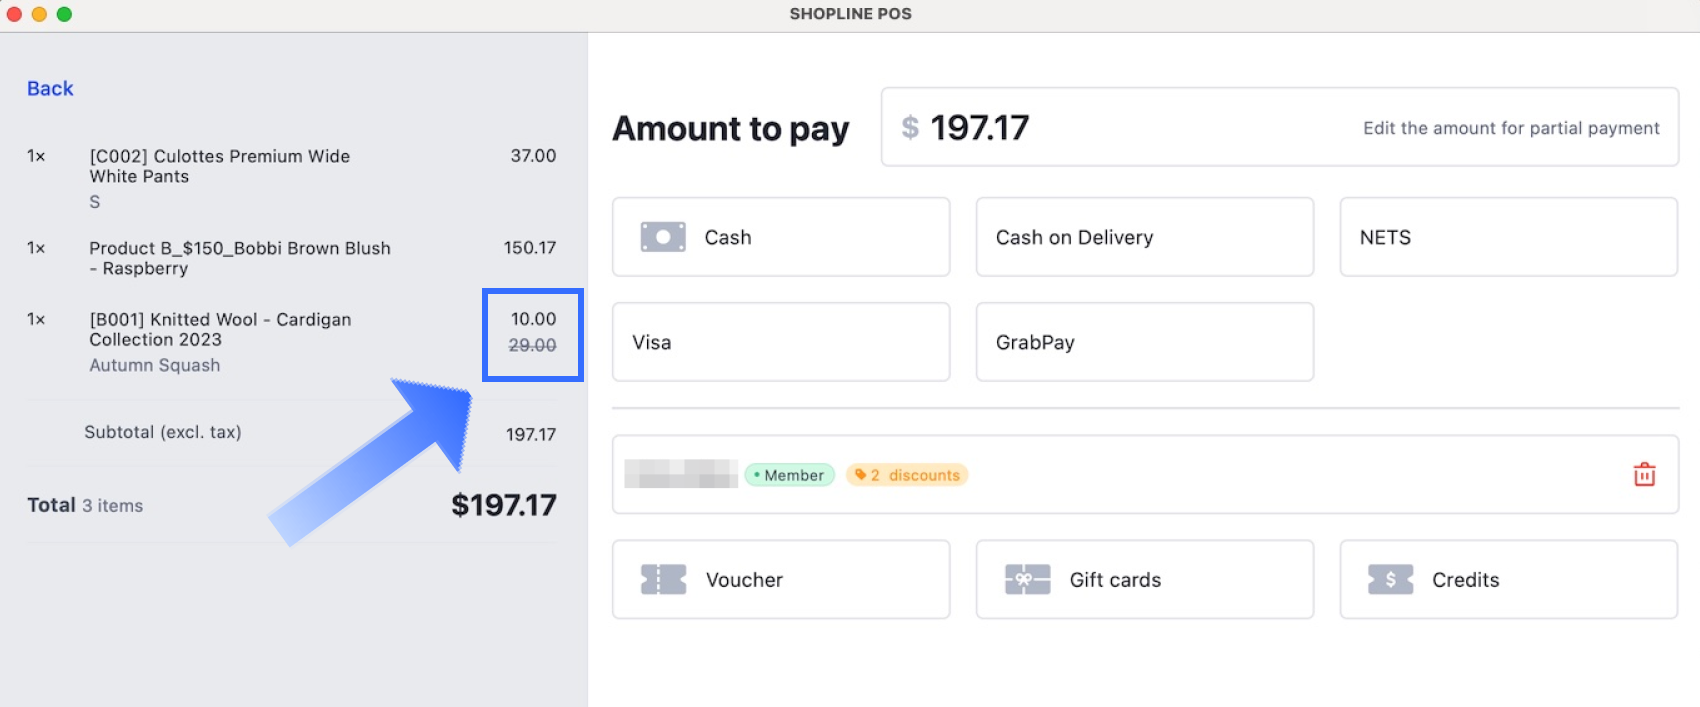Screen dimensions: 1700x707
Task: Click the Credits dollar icon
Action: tap(1390, 580)
